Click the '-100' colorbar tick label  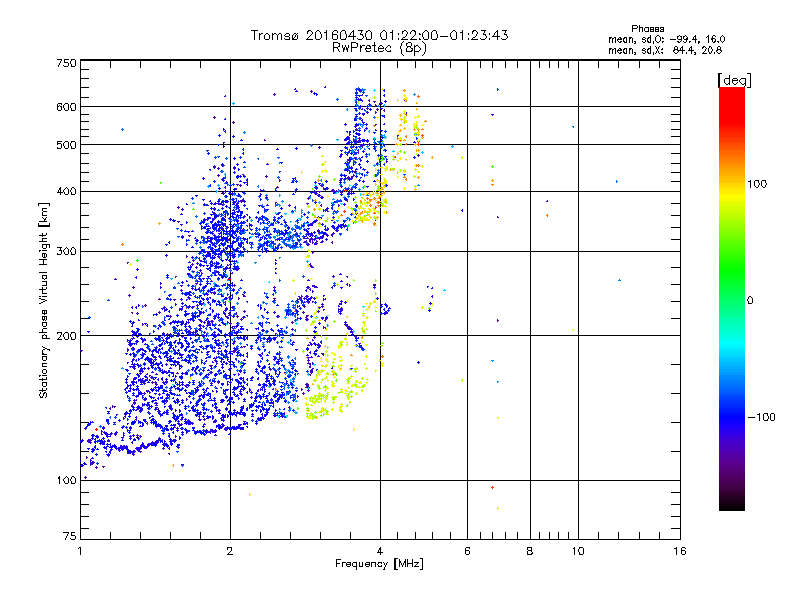coord(761,417)
